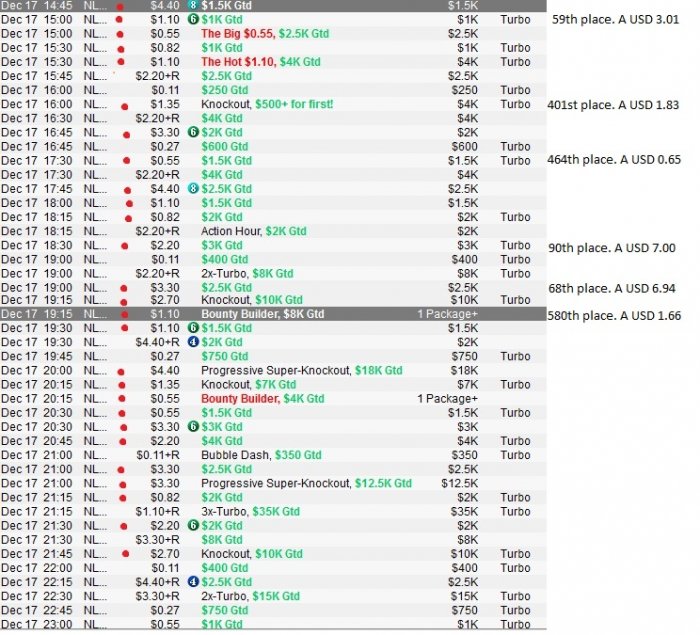This screenshot has width=700, height=635.
Task: Click the 4-max icon on the 22:15 $2.5K Gtd row
Action: coord(193,582)
